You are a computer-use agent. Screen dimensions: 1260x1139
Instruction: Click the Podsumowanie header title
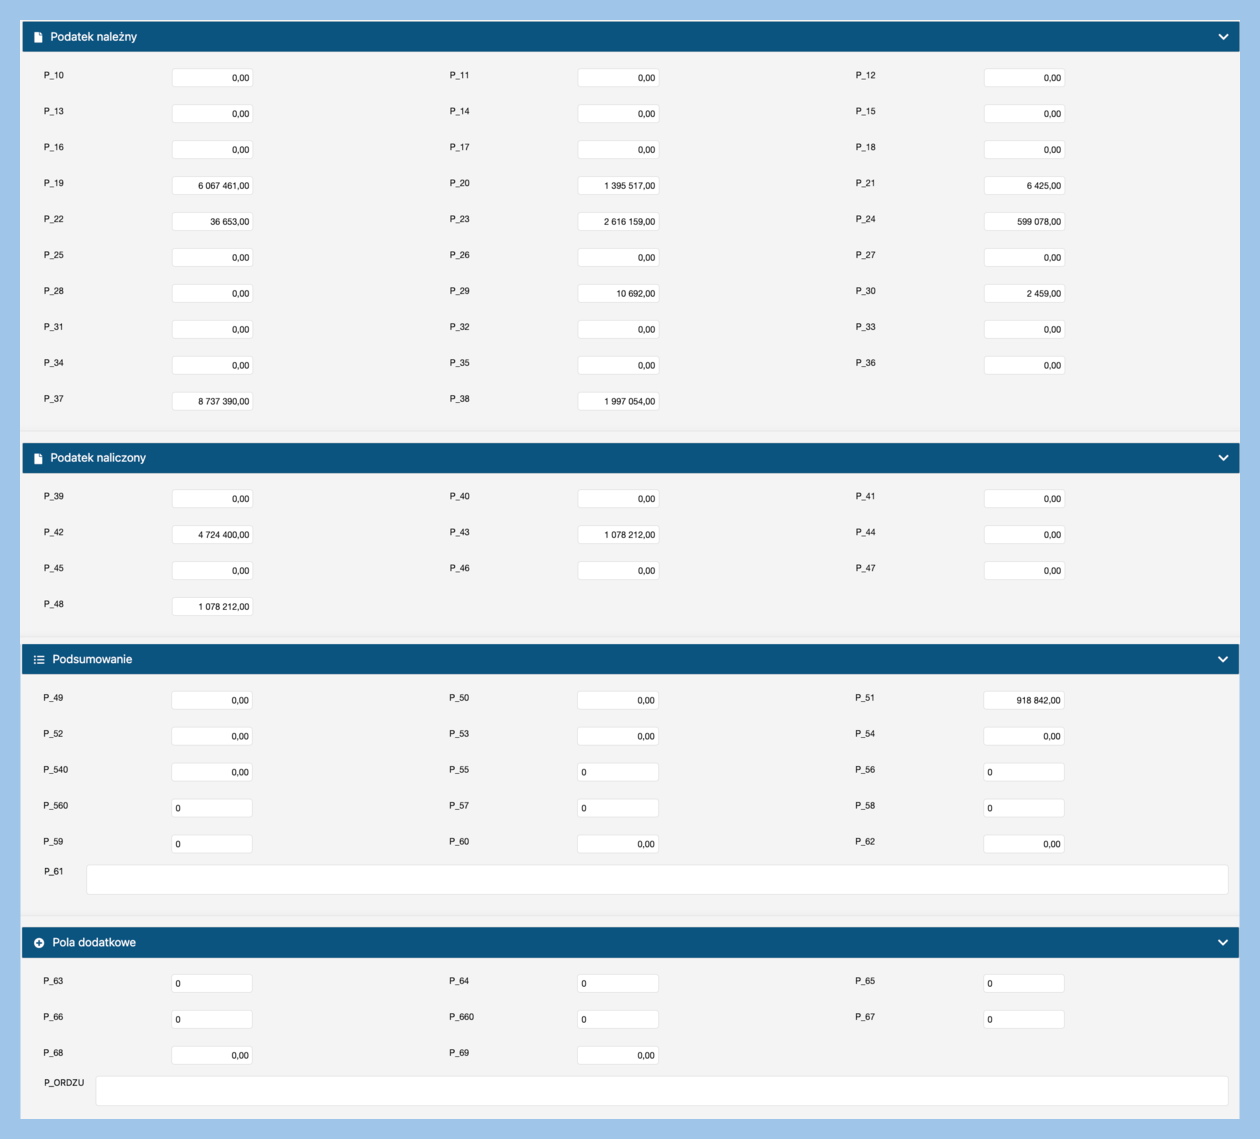92,660
